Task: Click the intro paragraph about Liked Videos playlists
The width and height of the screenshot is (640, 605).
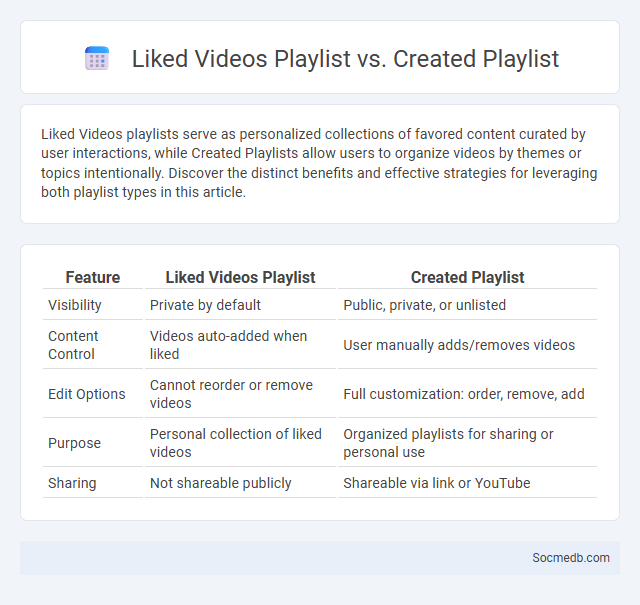Action: pos(319,163)
